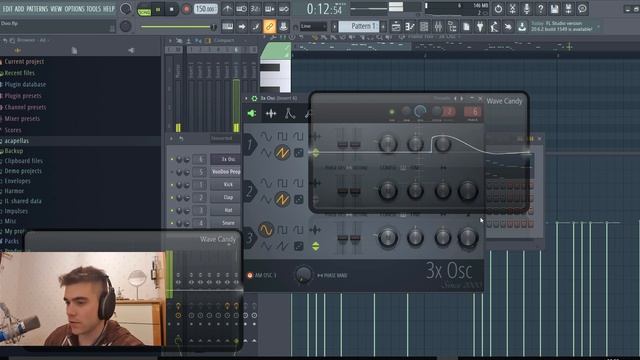Image resolution: width=640 pixels, height=360 pixels.
Task: Select the Snare channel button
Action: pyautogui.click(x=226, y=223)
